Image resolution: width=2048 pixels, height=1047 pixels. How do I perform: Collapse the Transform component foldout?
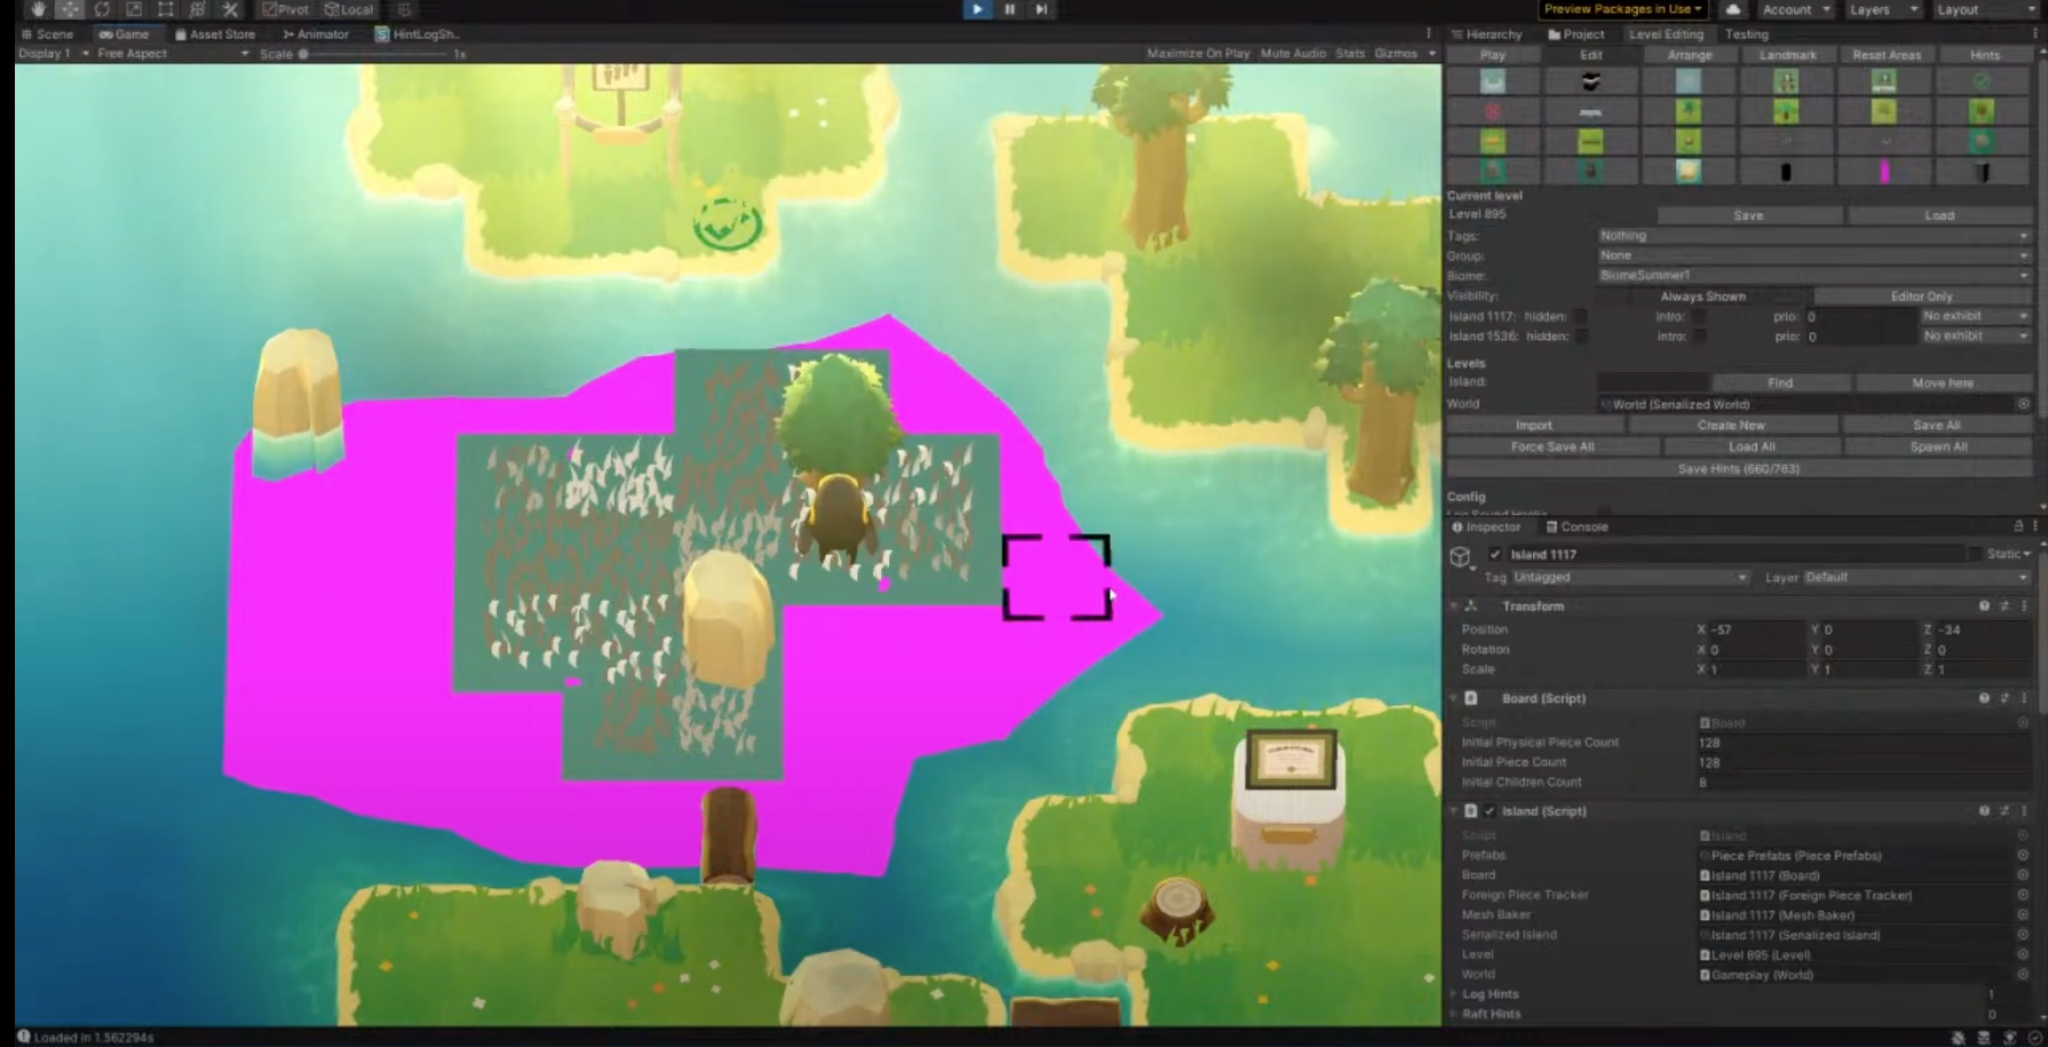click(1454, 606)
